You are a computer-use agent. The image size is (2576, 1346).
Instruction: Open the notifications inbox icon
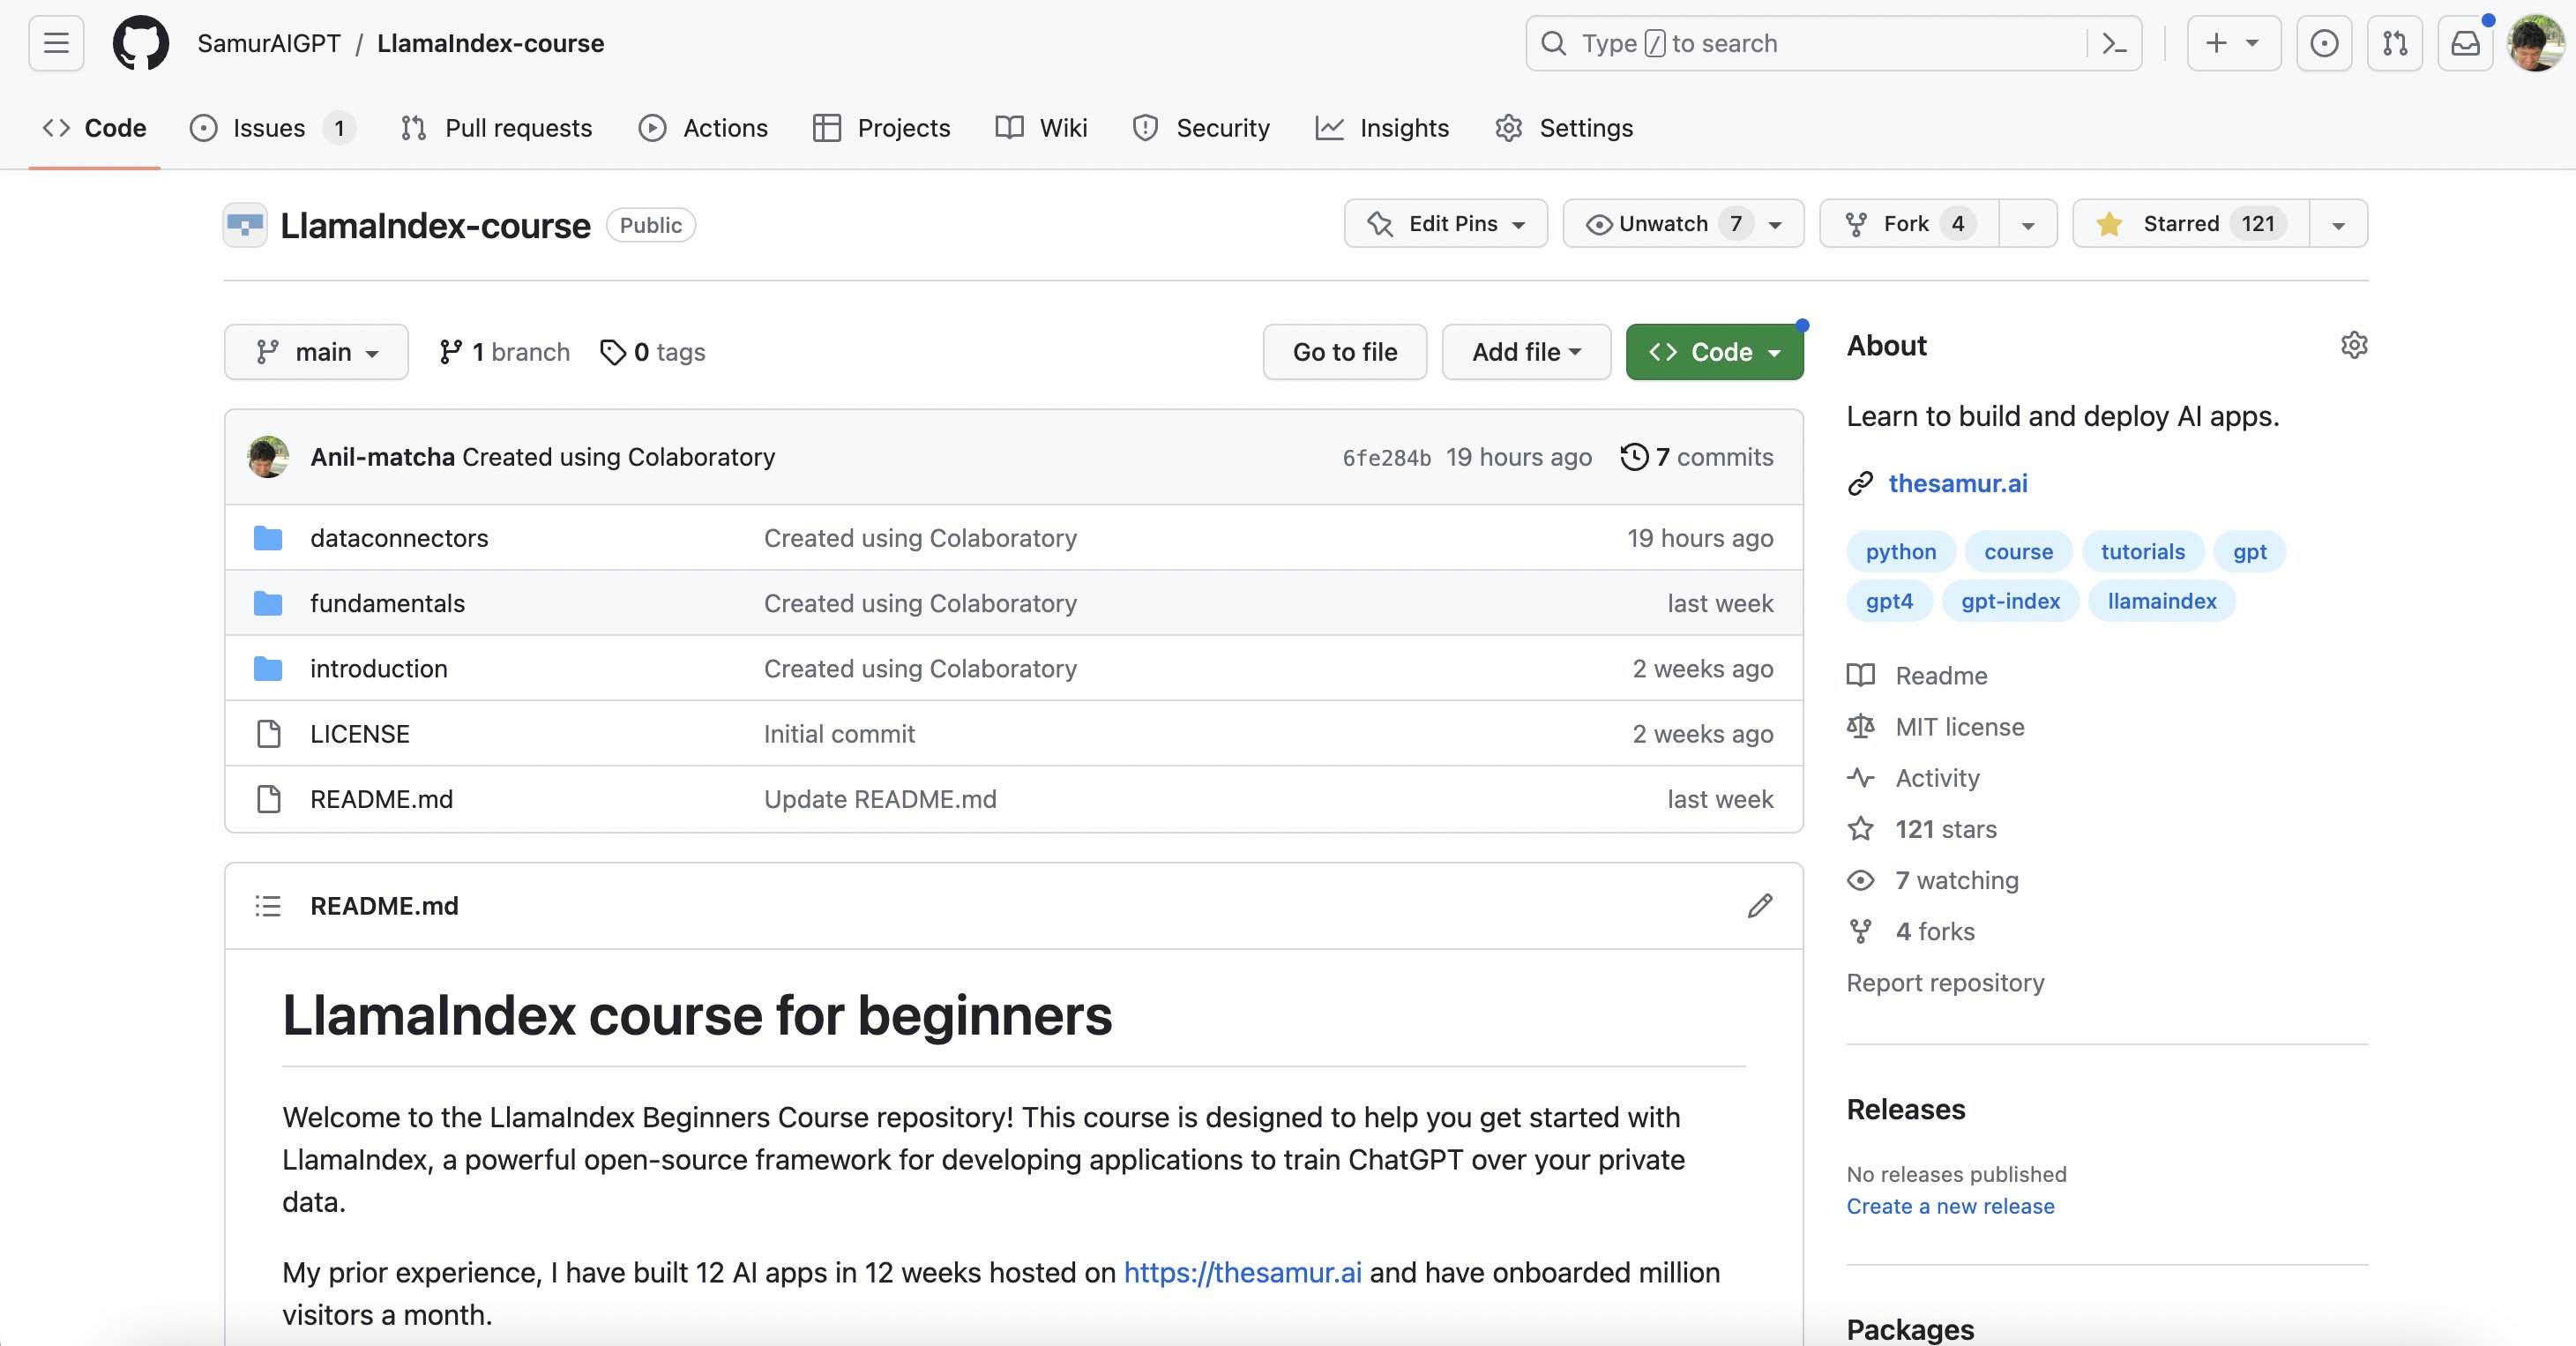[2464, 43]
